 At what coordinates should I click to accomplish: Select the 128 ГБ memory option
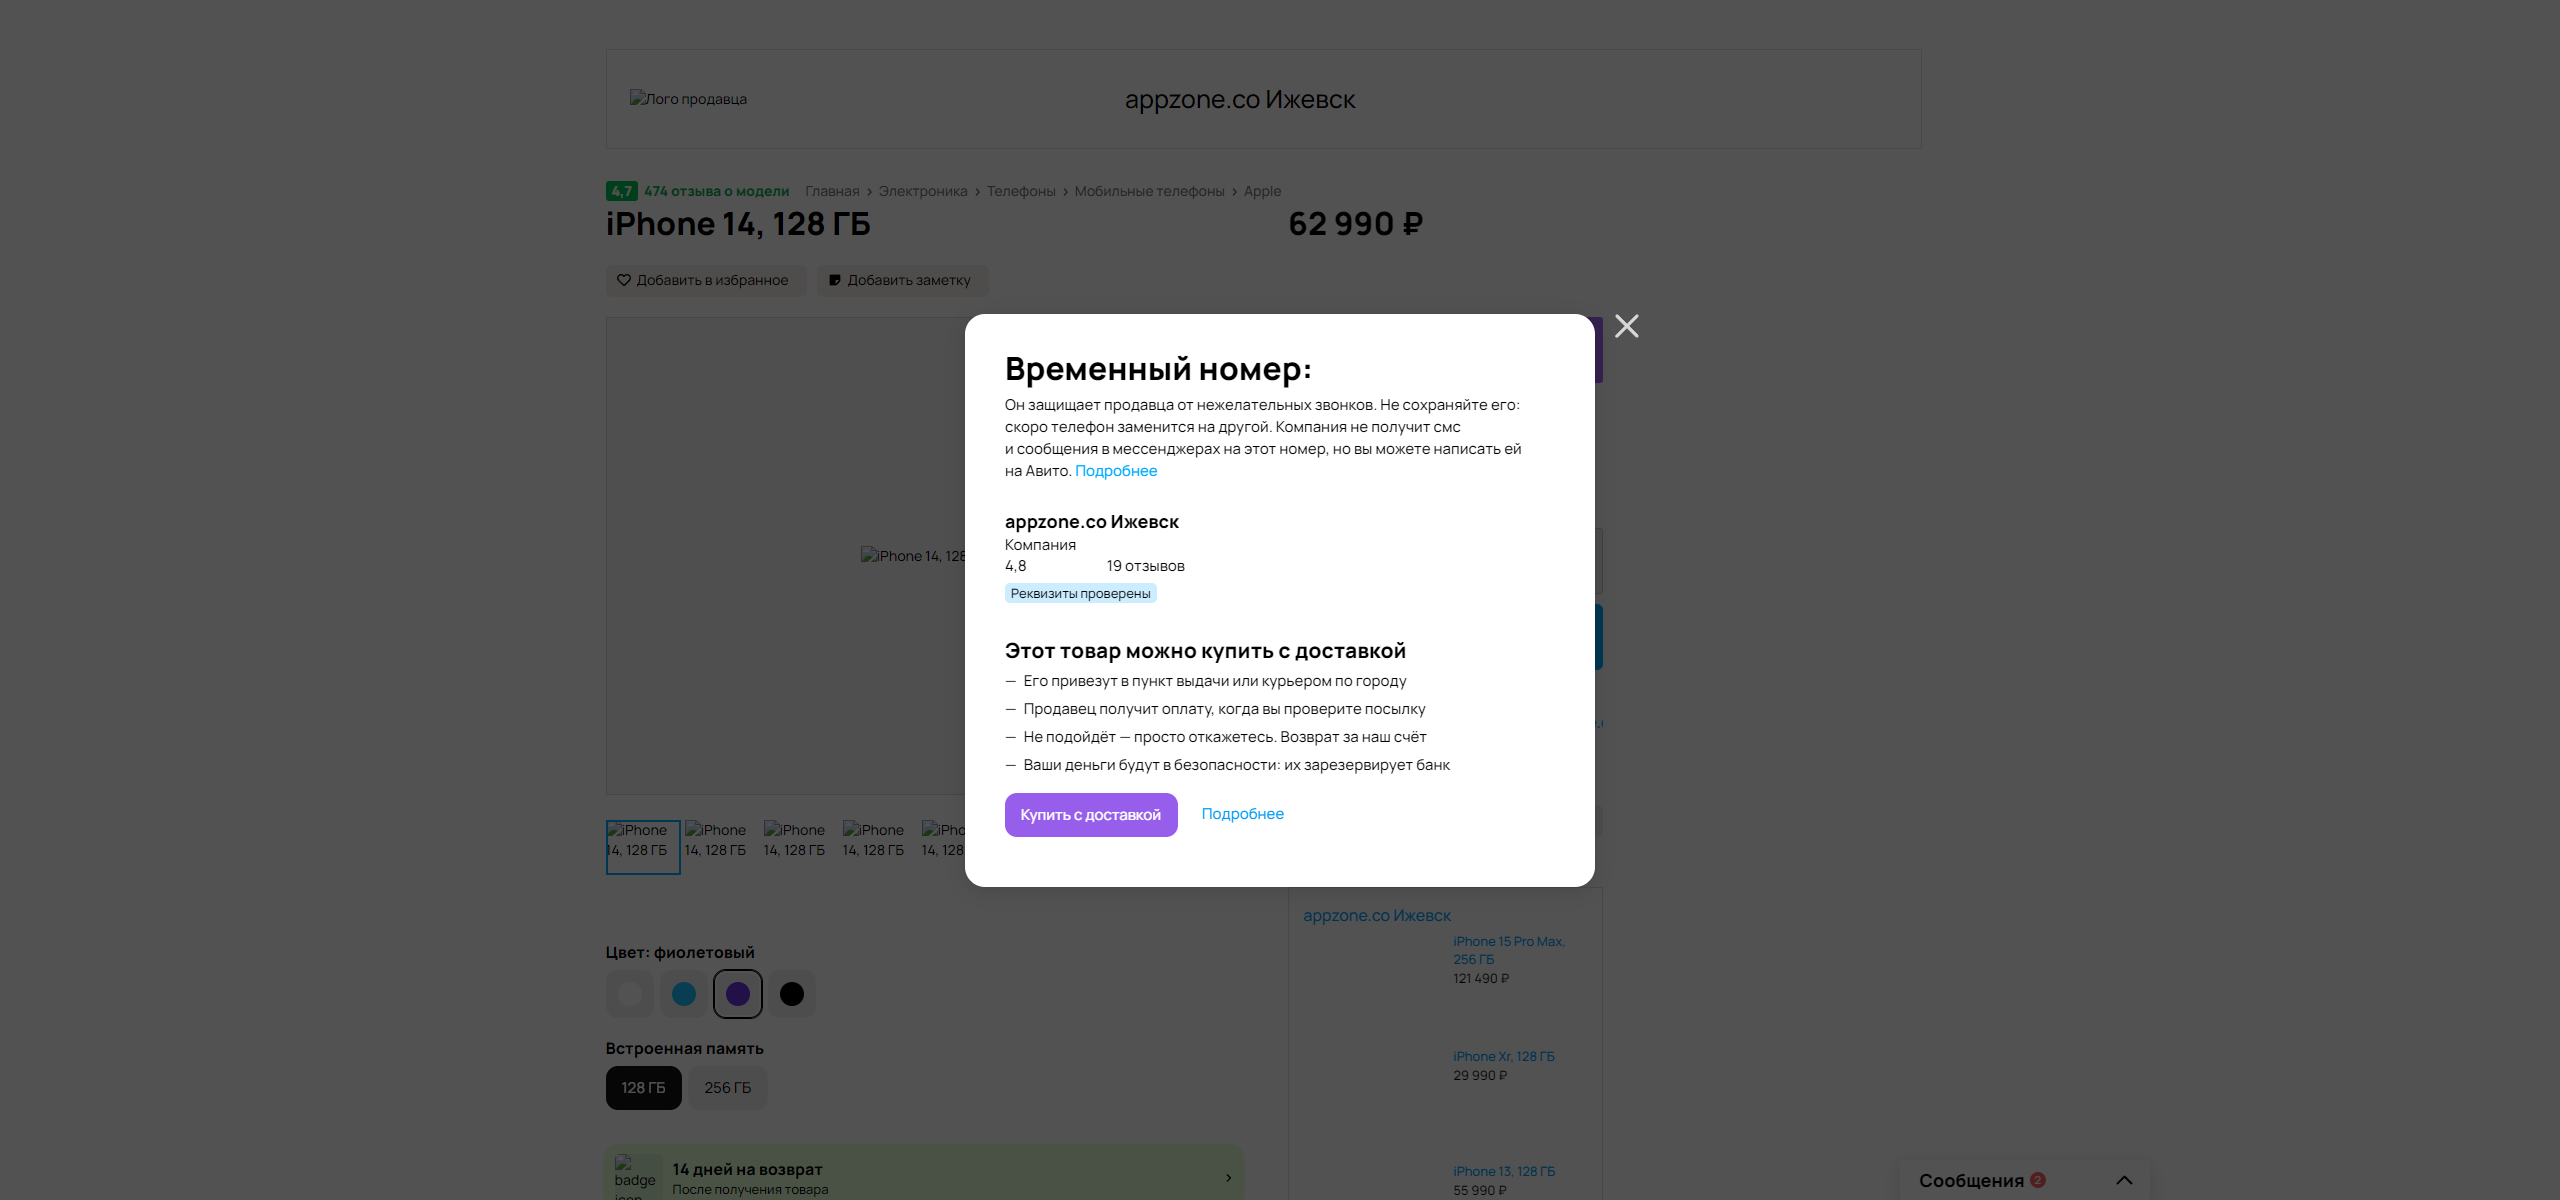(x=643, y=1088)
